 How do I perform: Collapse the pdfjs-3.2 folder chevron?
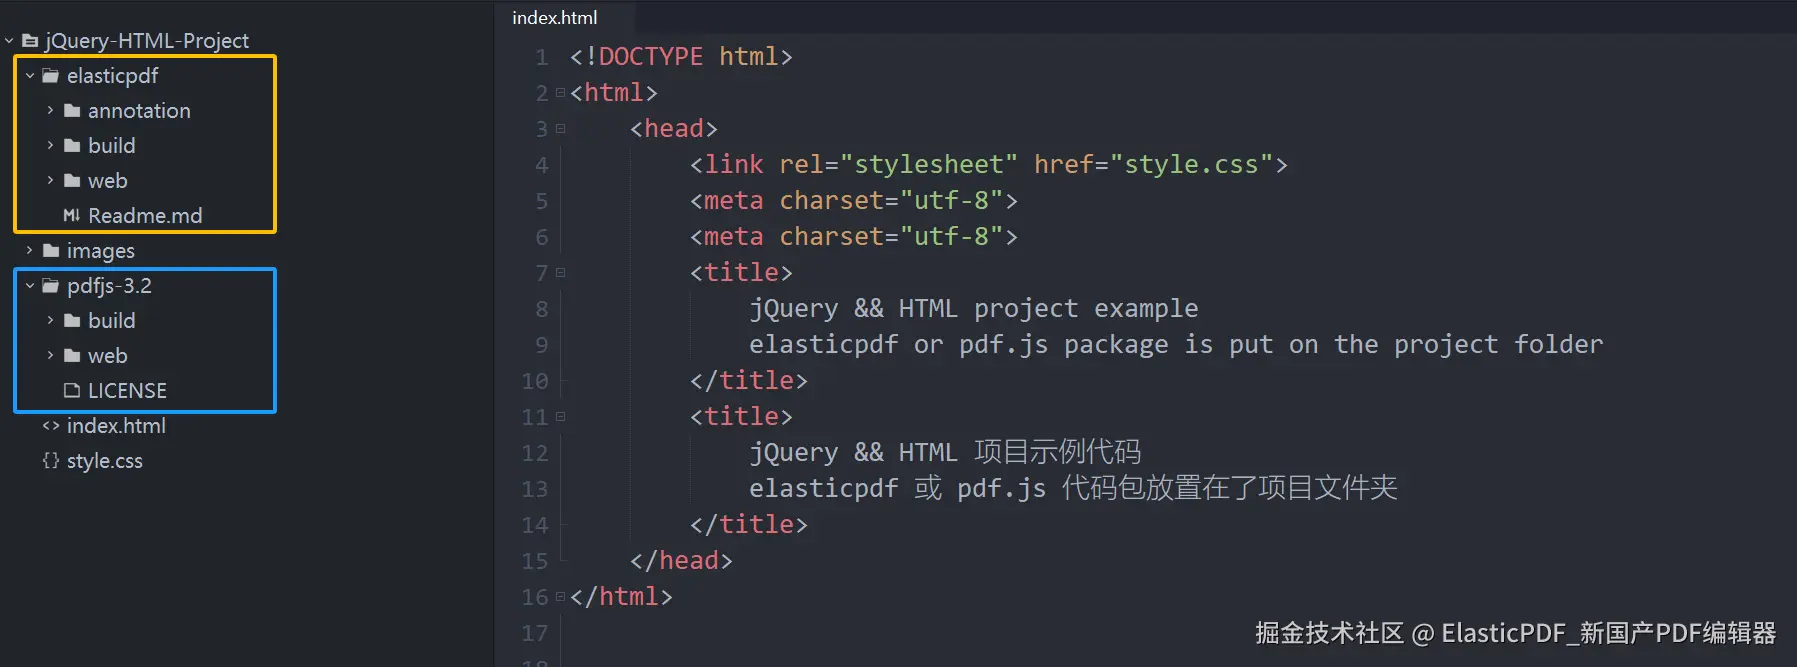(30, 286)
